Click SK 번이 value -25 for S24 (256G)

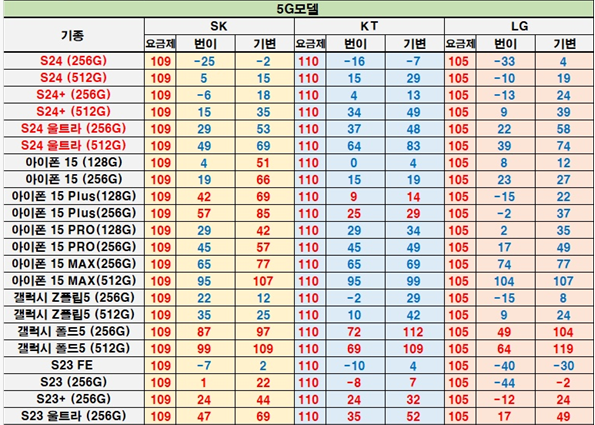point(205,61)
